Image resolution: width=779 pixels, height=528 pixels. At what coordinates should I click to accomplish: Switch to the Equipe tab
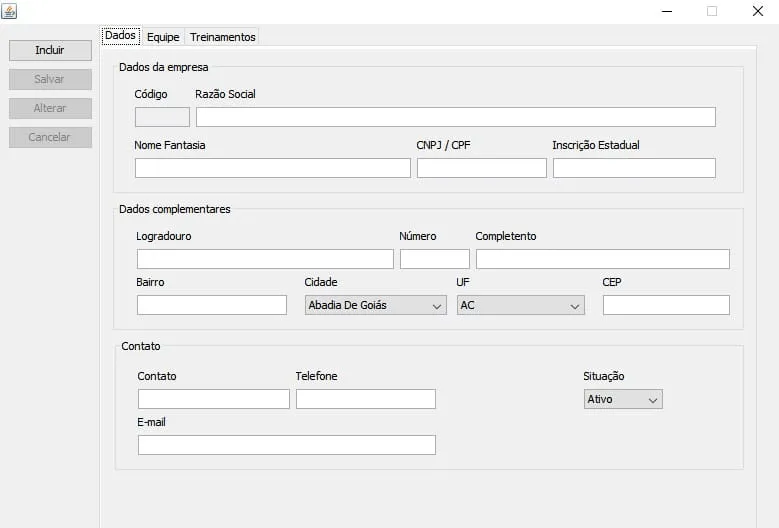pos(163,37)
